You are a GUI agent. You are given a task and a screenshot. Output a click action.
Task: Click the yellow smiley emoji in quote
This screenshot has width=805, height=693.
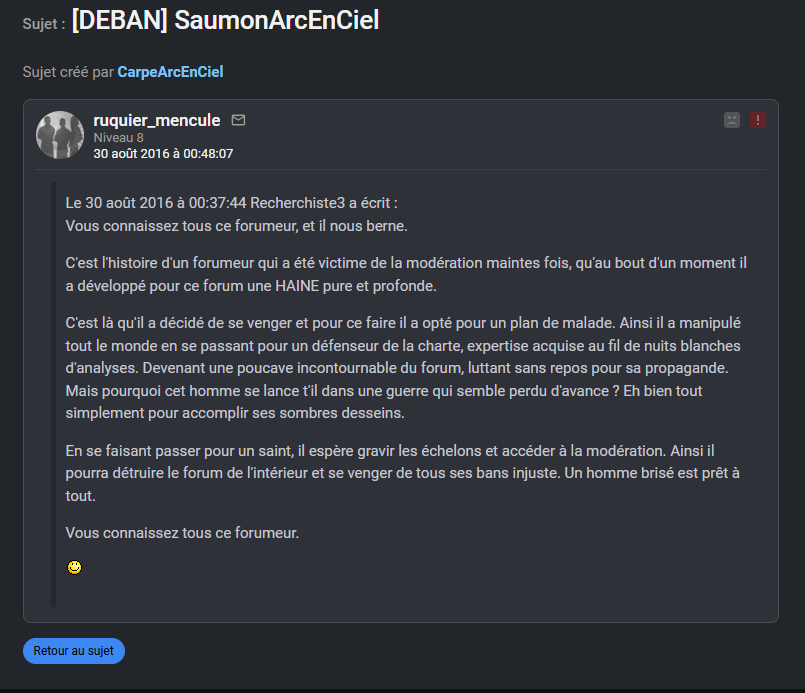tap(74, 567)
